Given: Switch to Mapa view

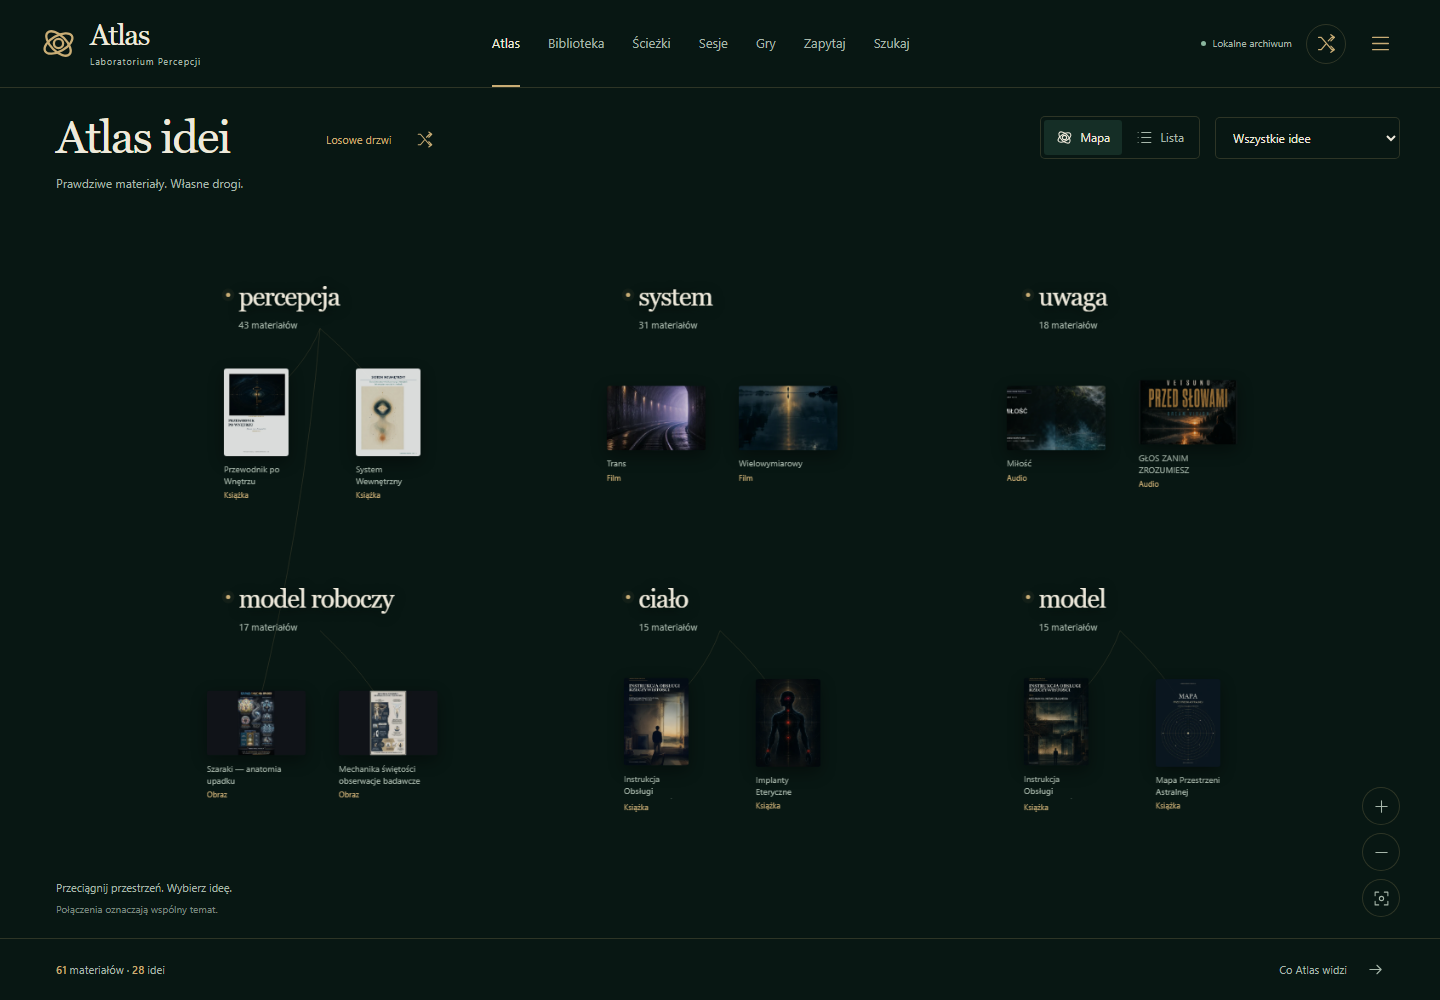Looking at the screenshot, I should coord(1084,138).
